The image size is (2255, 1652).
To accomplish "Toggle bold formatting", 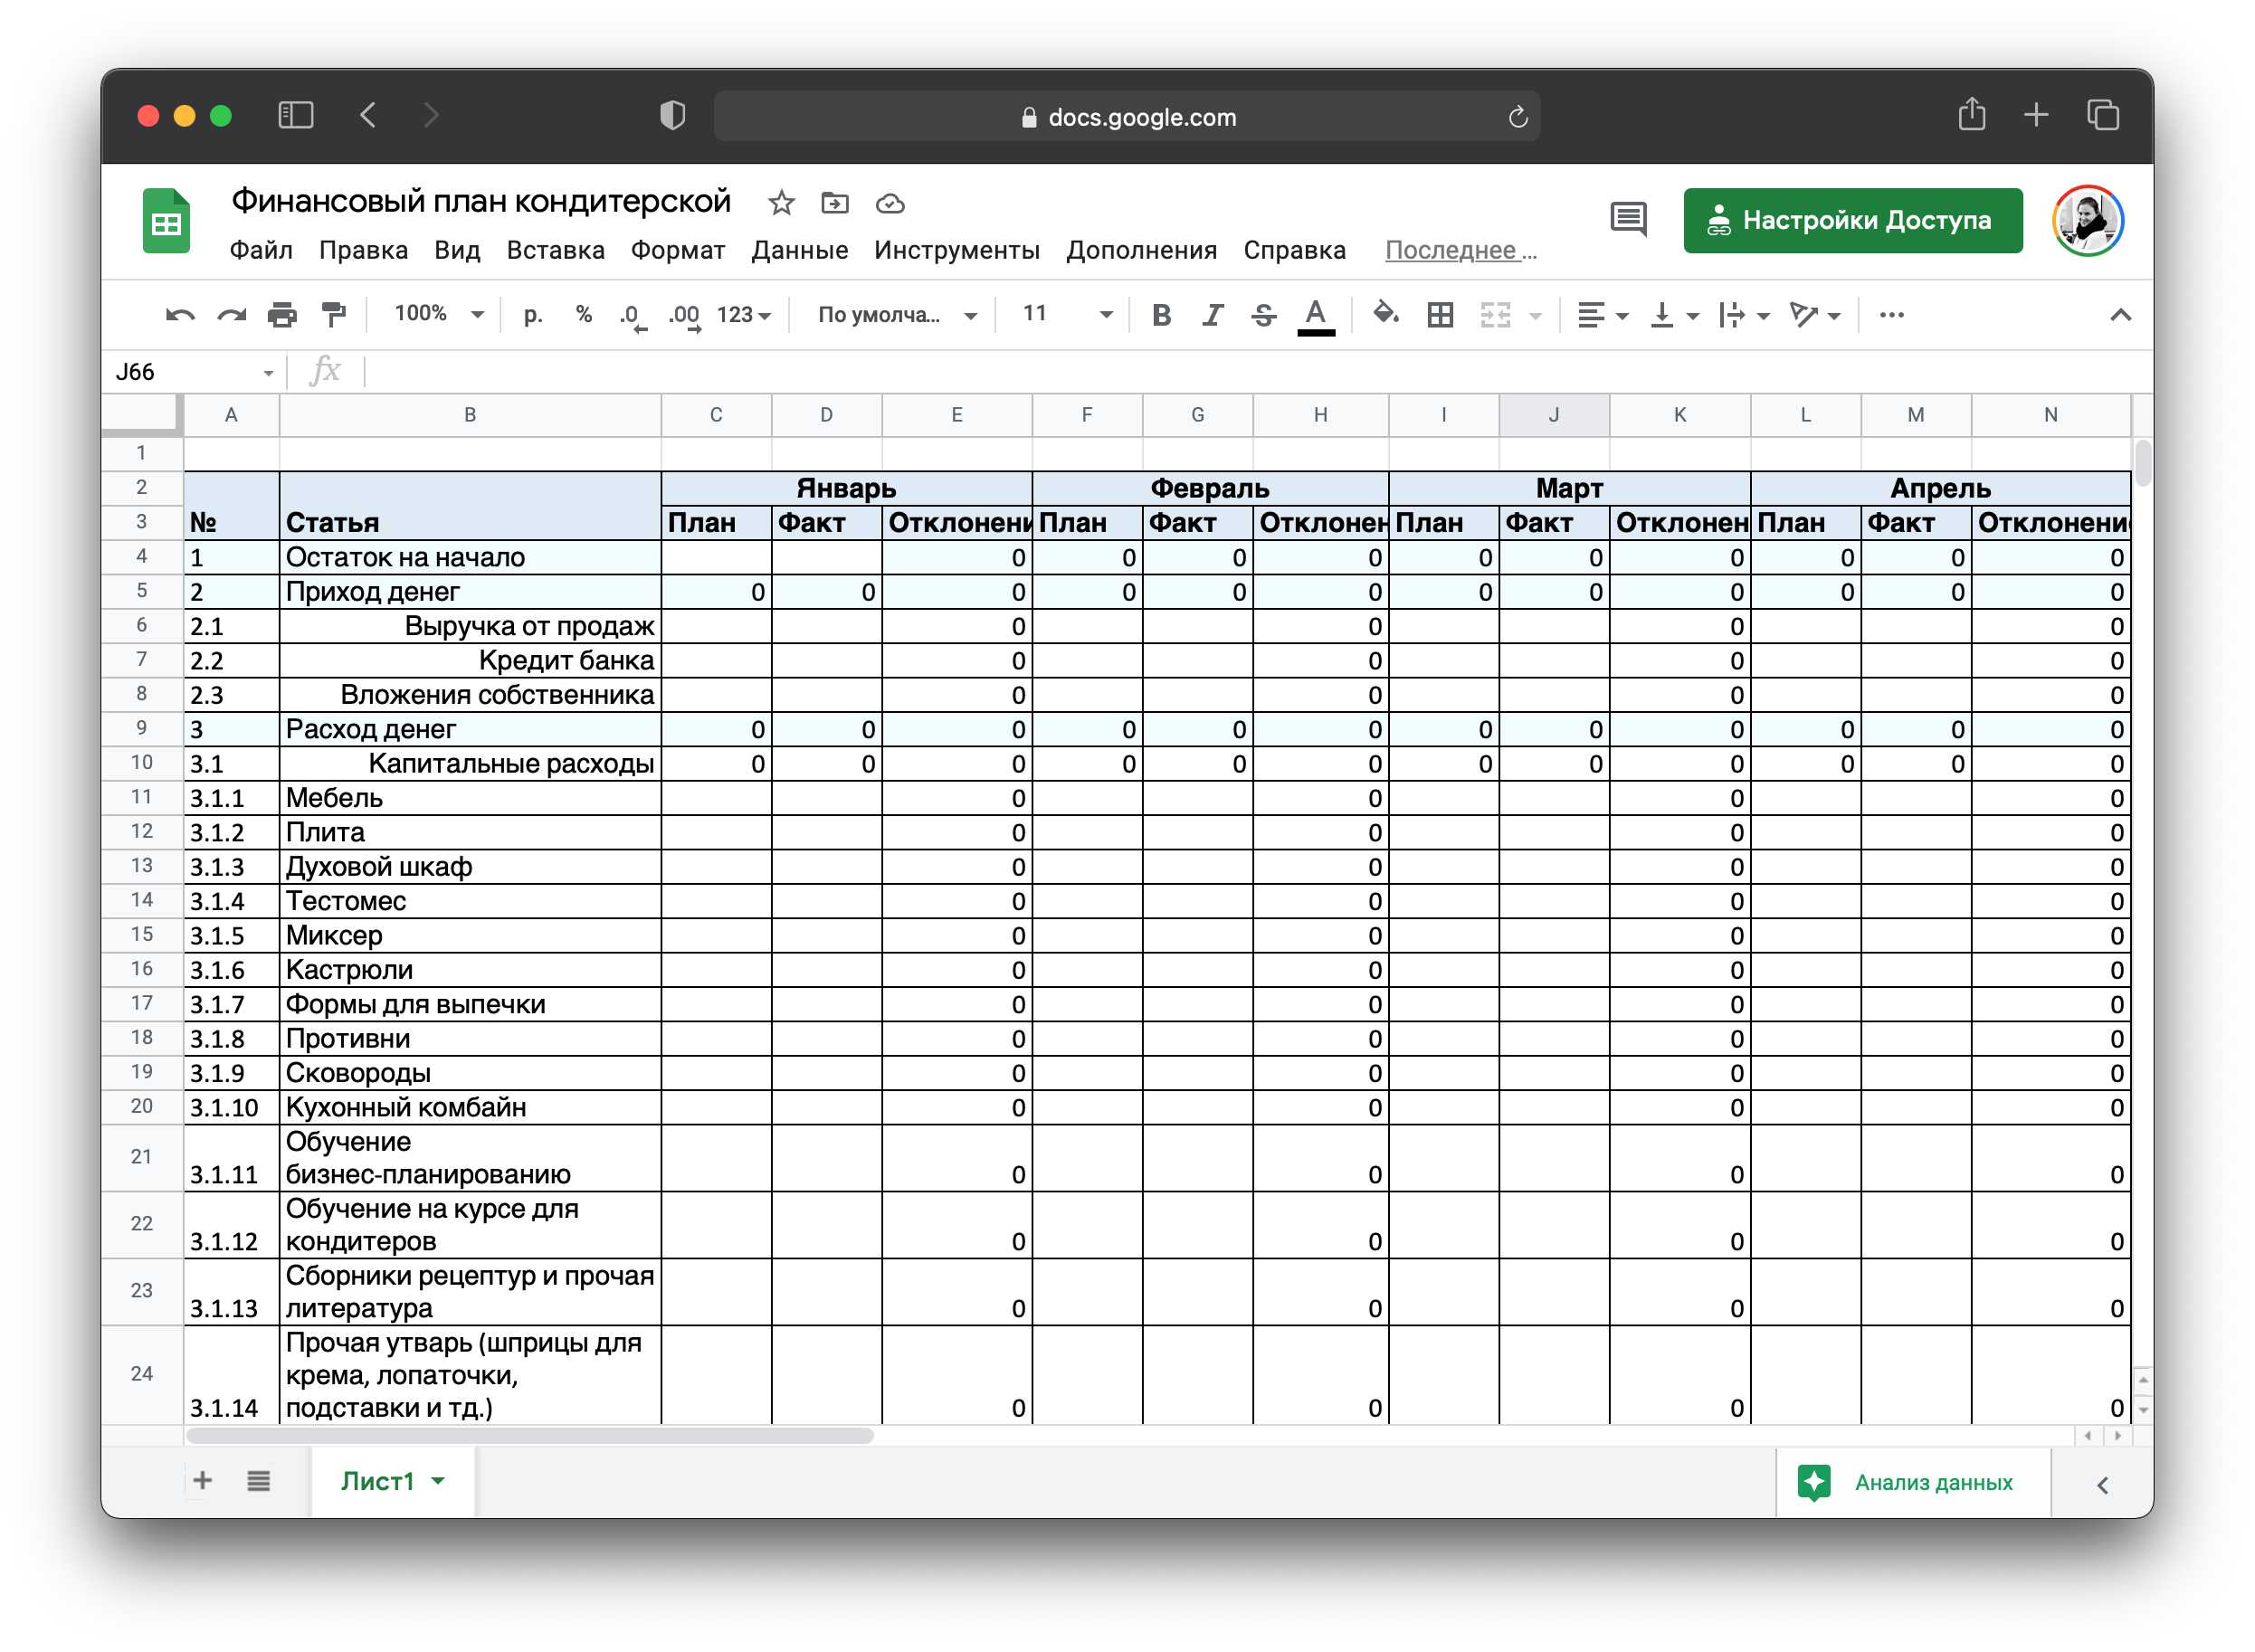I will (x=1161, y=315).
